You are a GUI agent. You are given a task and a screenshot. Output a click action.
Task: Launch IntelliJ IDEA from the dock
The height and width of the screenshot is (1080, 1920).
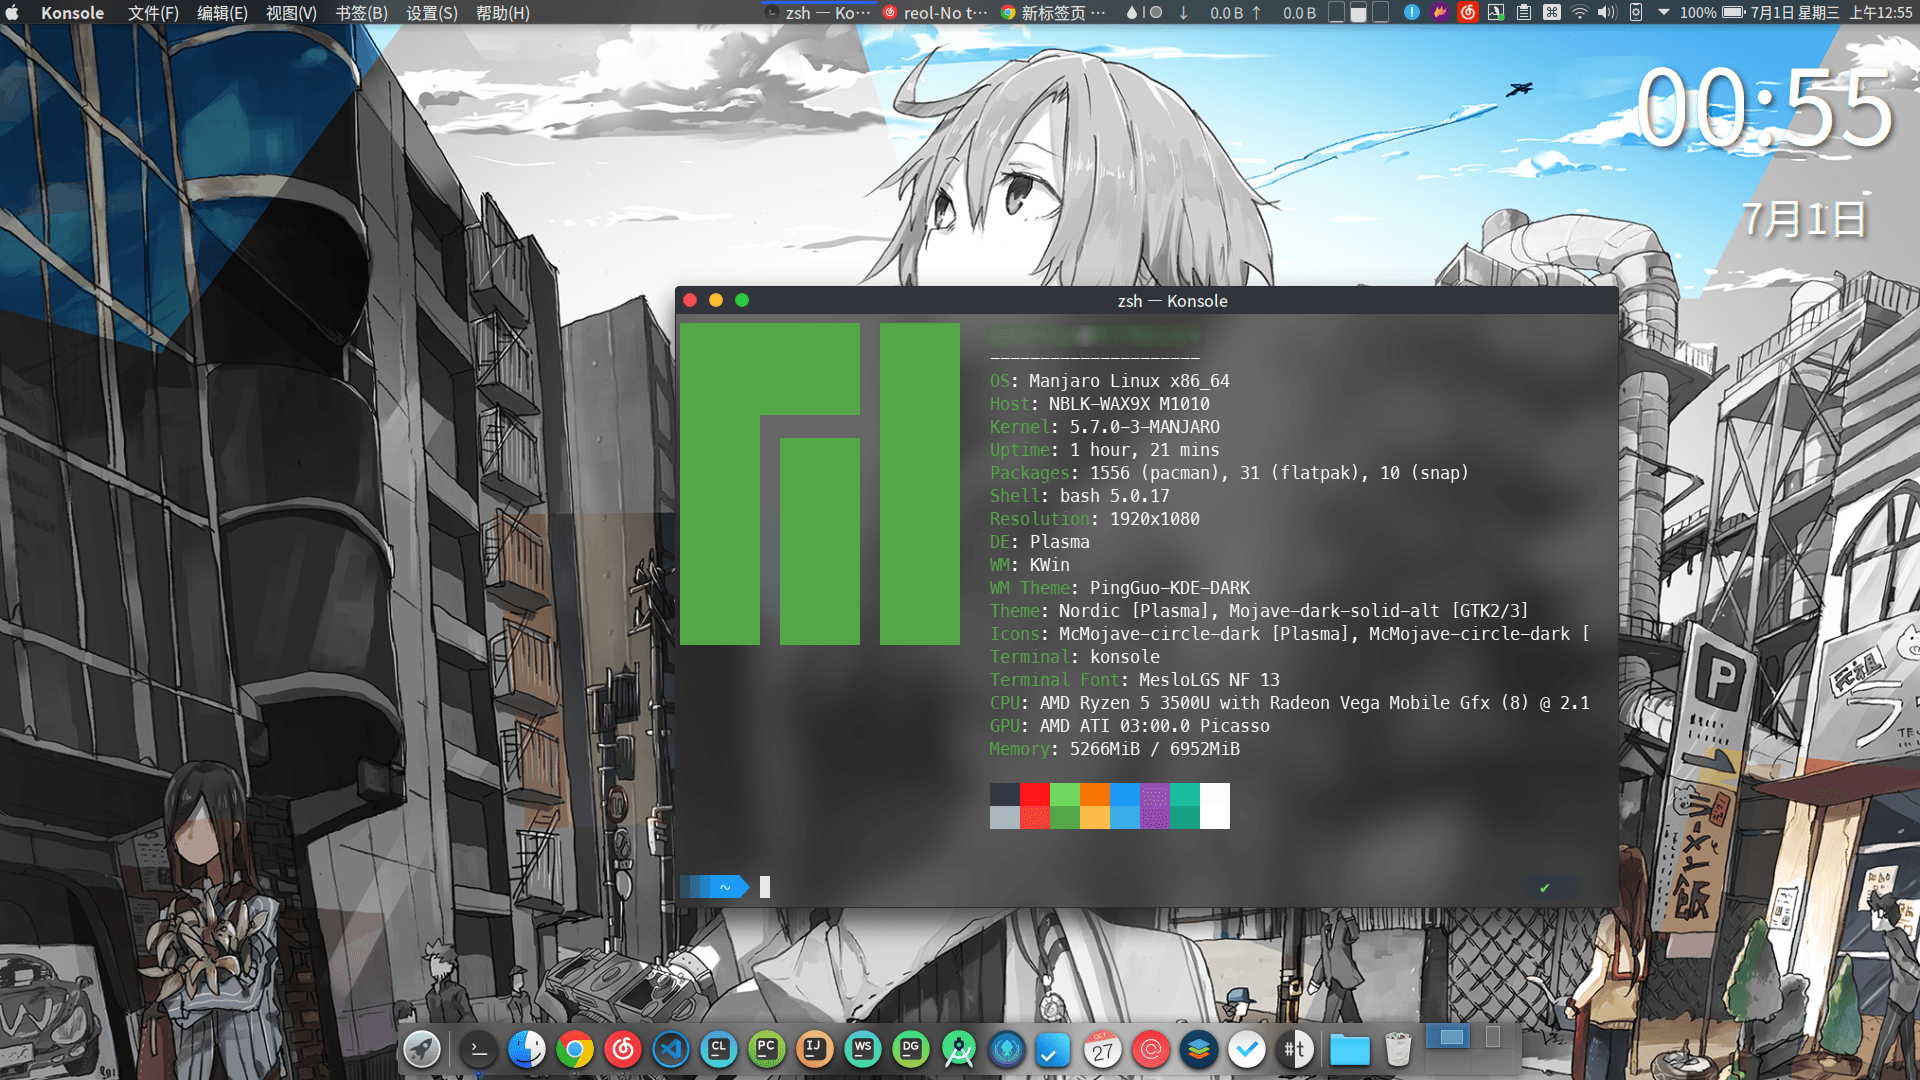tap(815, 1049)
